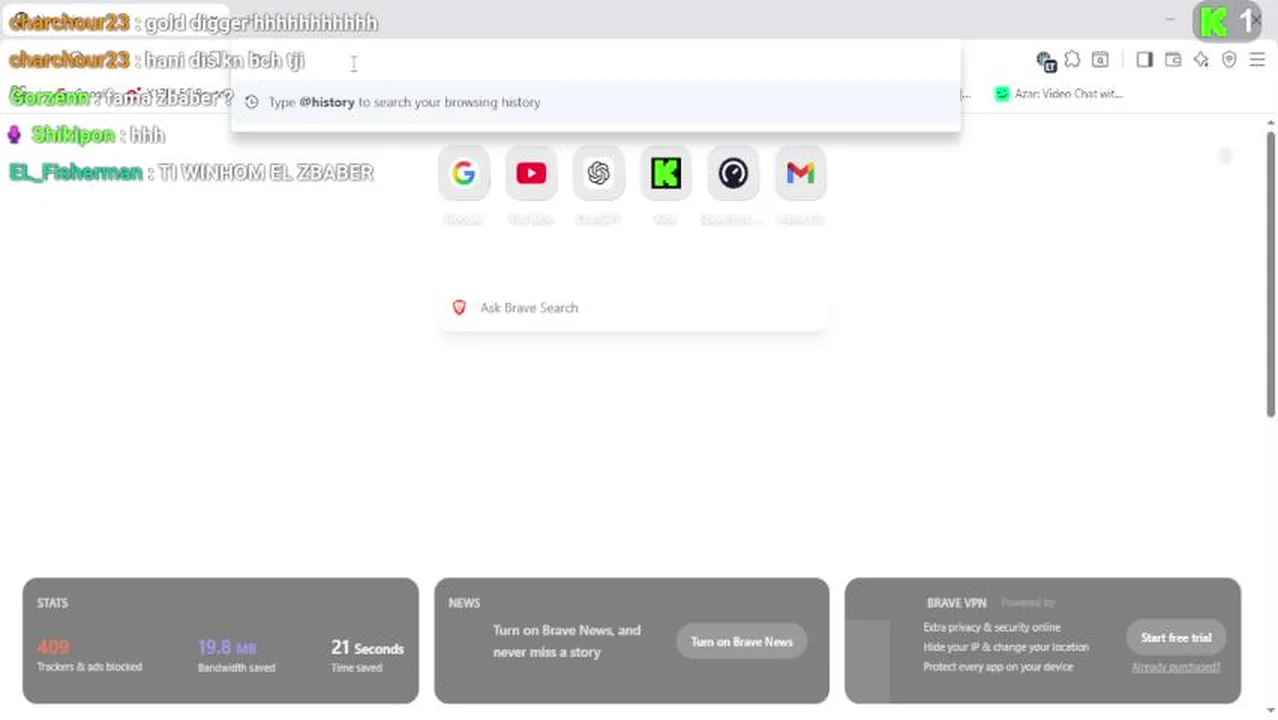Click the green Kick overlay logo
Viewport: 1278px width, 720px height.
pyautogui.click(x=1213, y=21)
